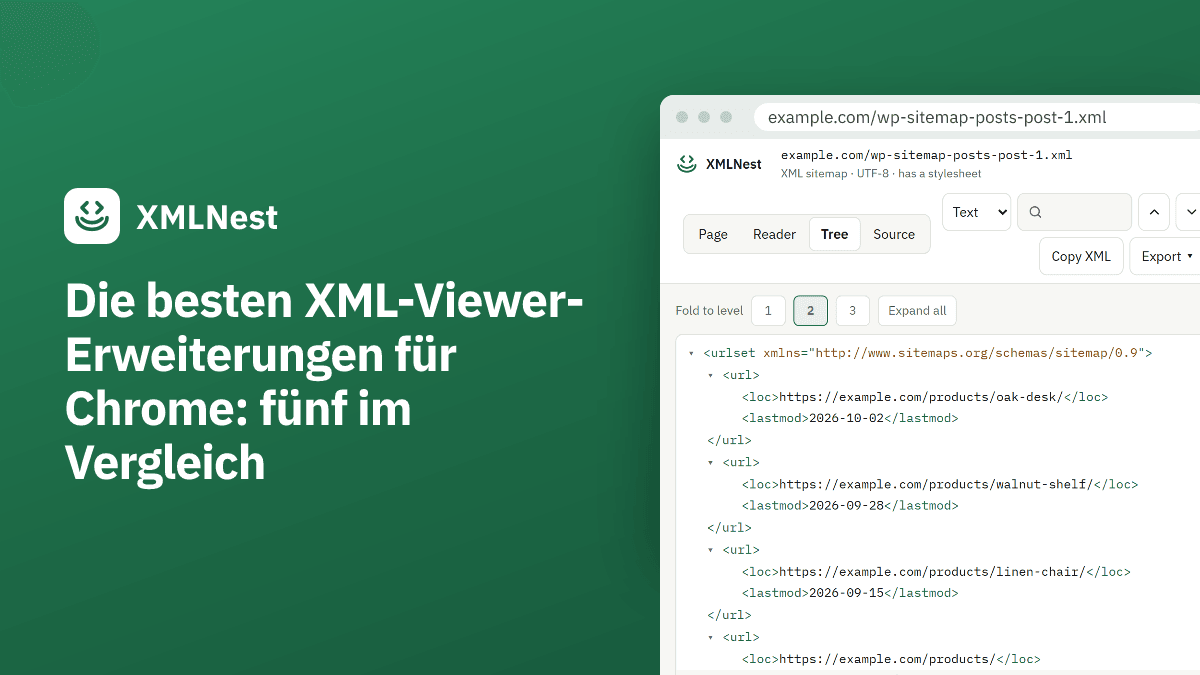Screen dimensions: 1200x675
Task: Click the linen-chair loc URL line
Action: (x=936, y=572)
